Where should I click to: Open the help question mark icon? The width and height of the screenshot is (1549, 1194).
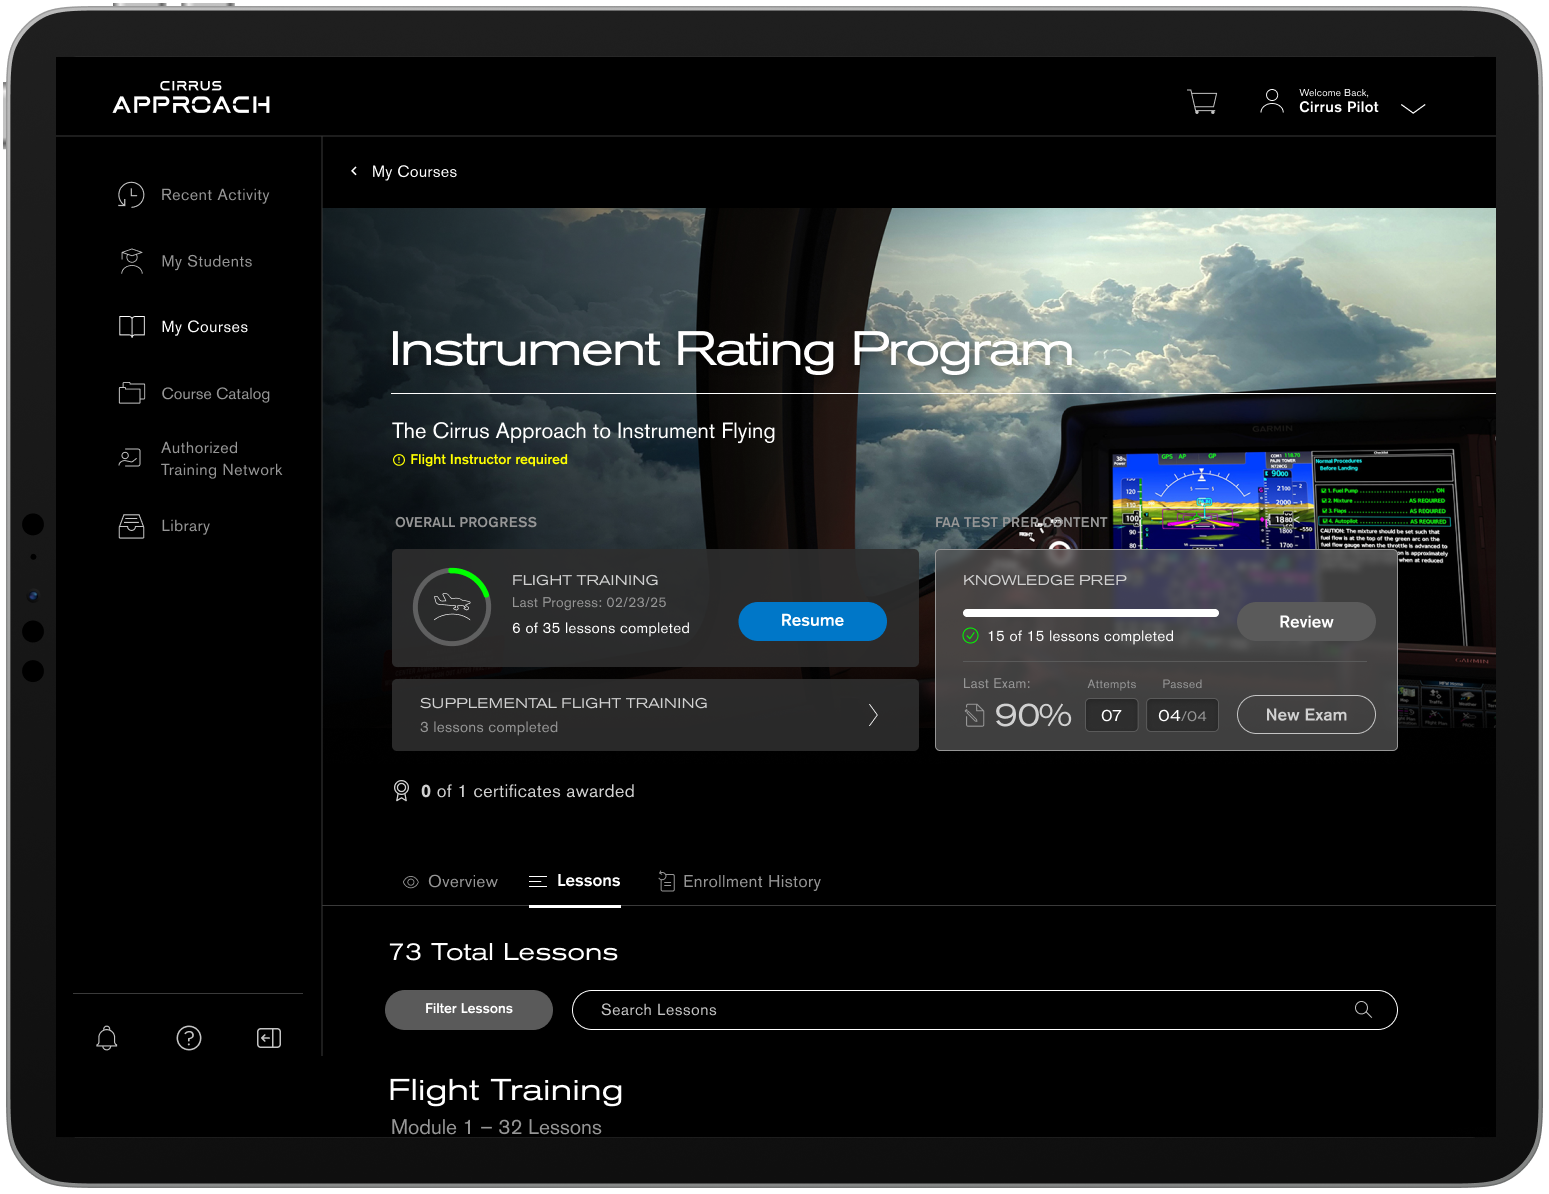pyautogui.click(x=189, y=1038)
